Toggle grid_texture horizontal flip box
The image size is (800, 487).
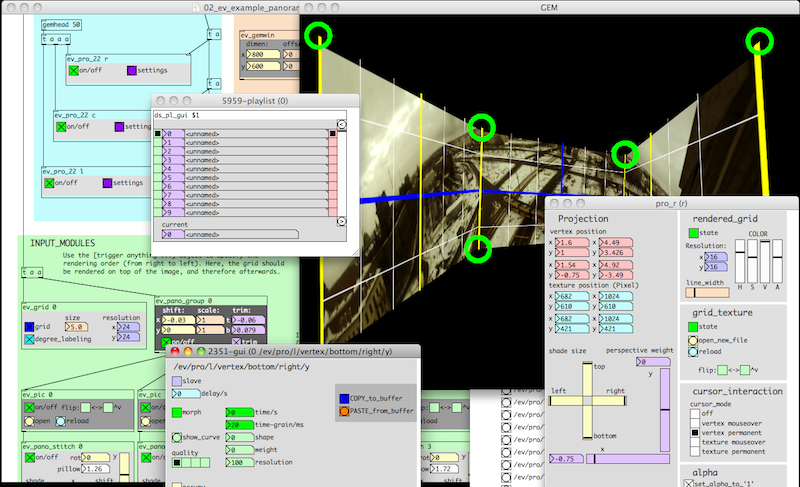pos(722,370)
